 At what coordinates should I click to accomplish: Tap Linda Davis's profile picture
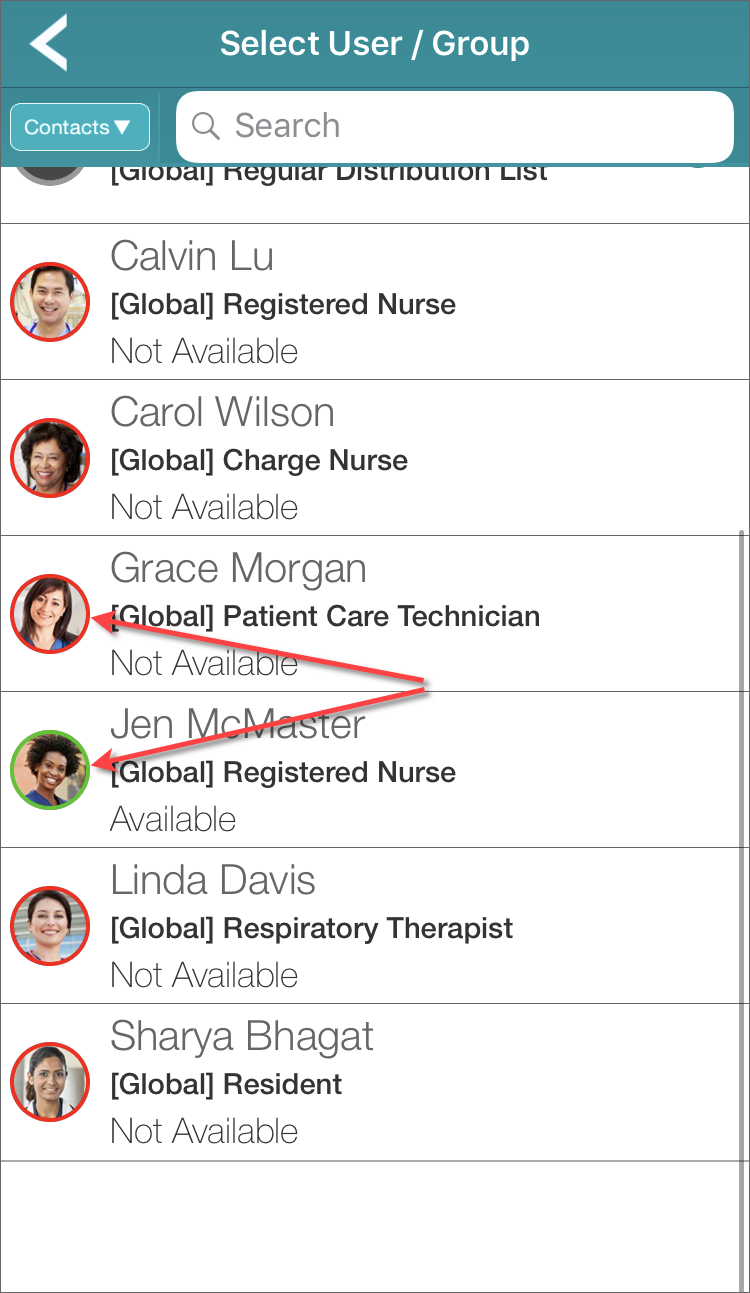coord(50,926)
